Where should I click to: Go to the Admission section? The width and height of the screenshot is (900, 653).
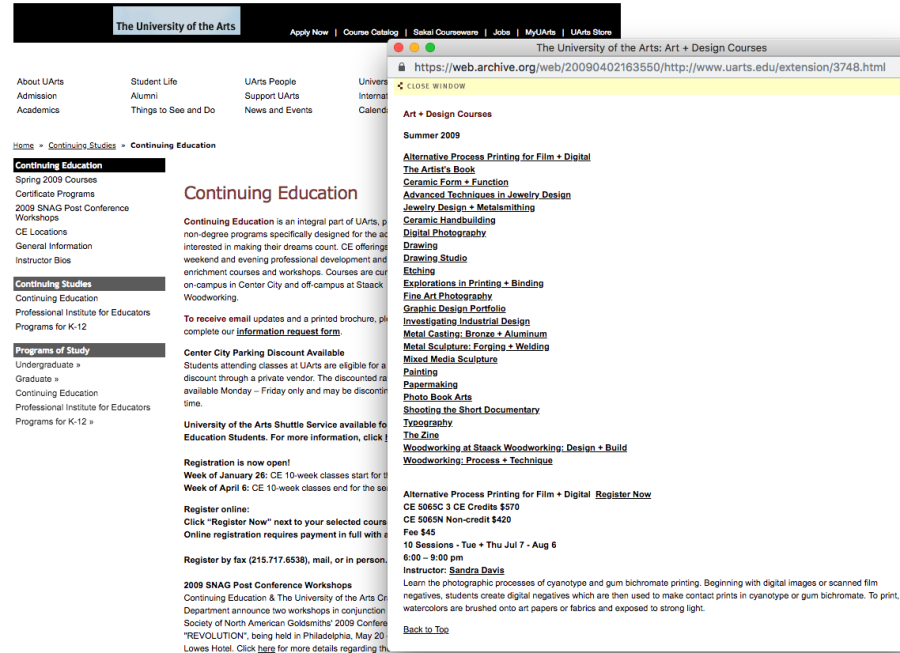tap(37, 96)
